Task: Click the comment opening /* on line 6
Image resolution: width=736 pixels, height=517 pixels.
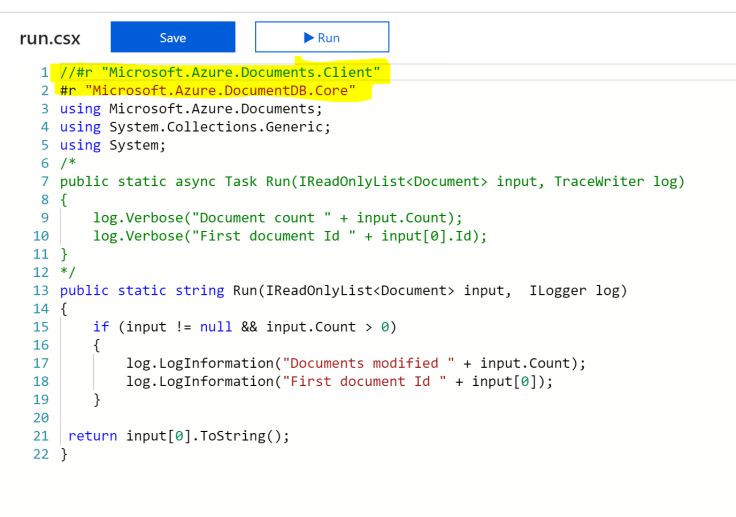Action: coord(68,163)
